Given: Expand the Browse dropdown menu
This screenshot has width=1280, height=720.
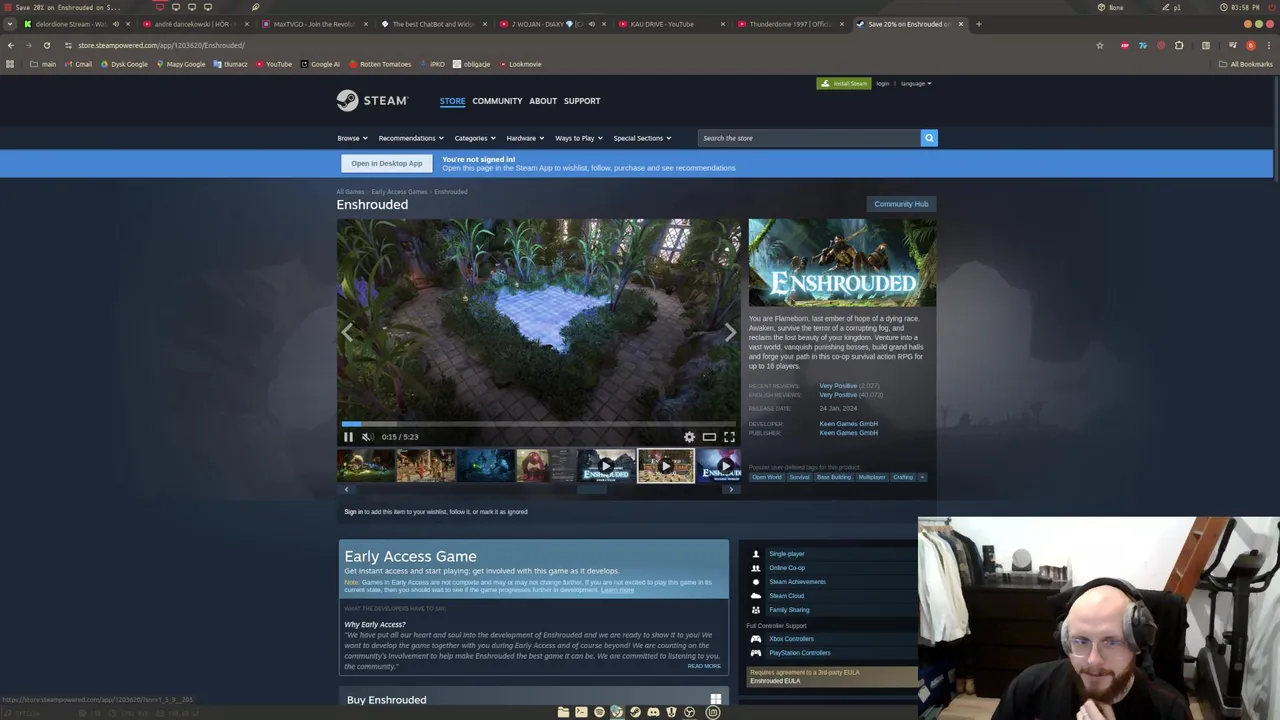Looking at the screenshot, I should tap(352, 138).
